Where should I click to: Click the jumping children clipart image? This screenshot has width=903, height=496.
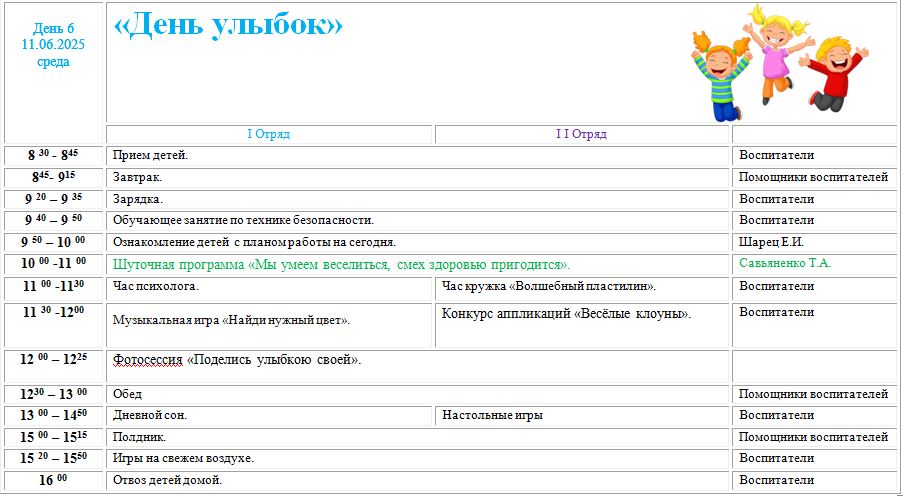(780, 62)
